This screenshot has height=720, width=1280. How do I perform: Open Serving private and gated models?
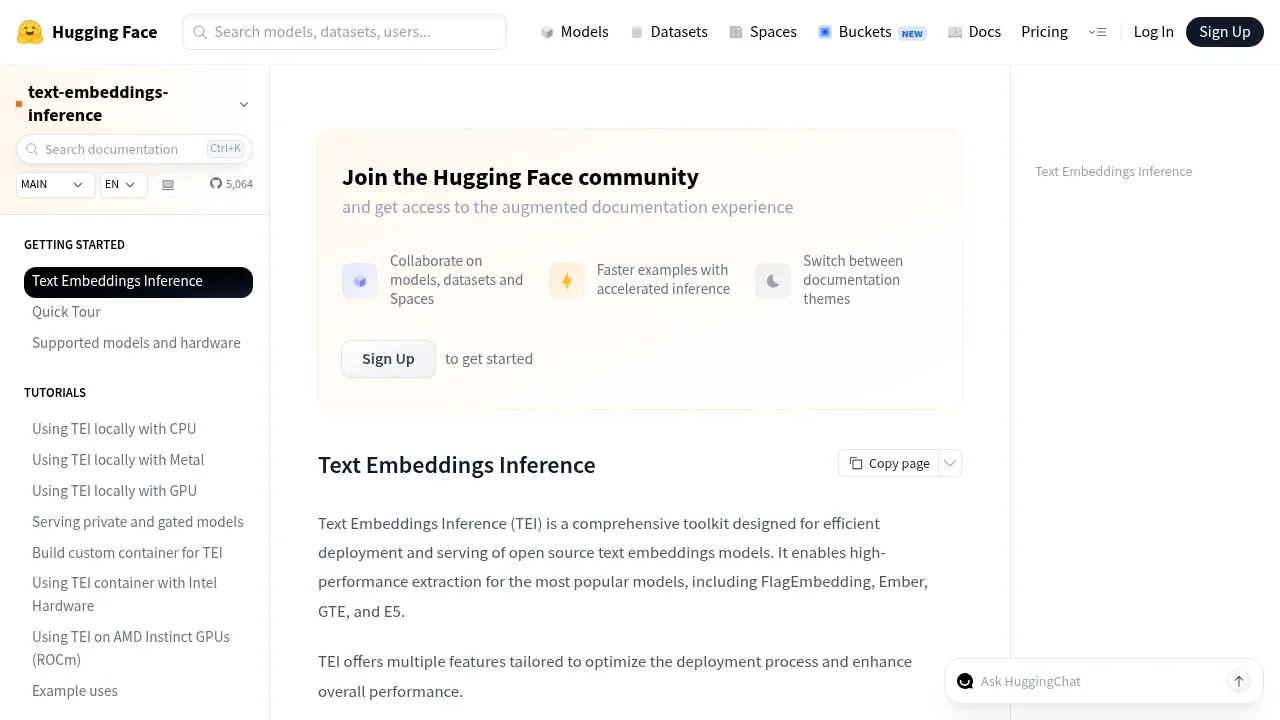[x=137, y=522]
